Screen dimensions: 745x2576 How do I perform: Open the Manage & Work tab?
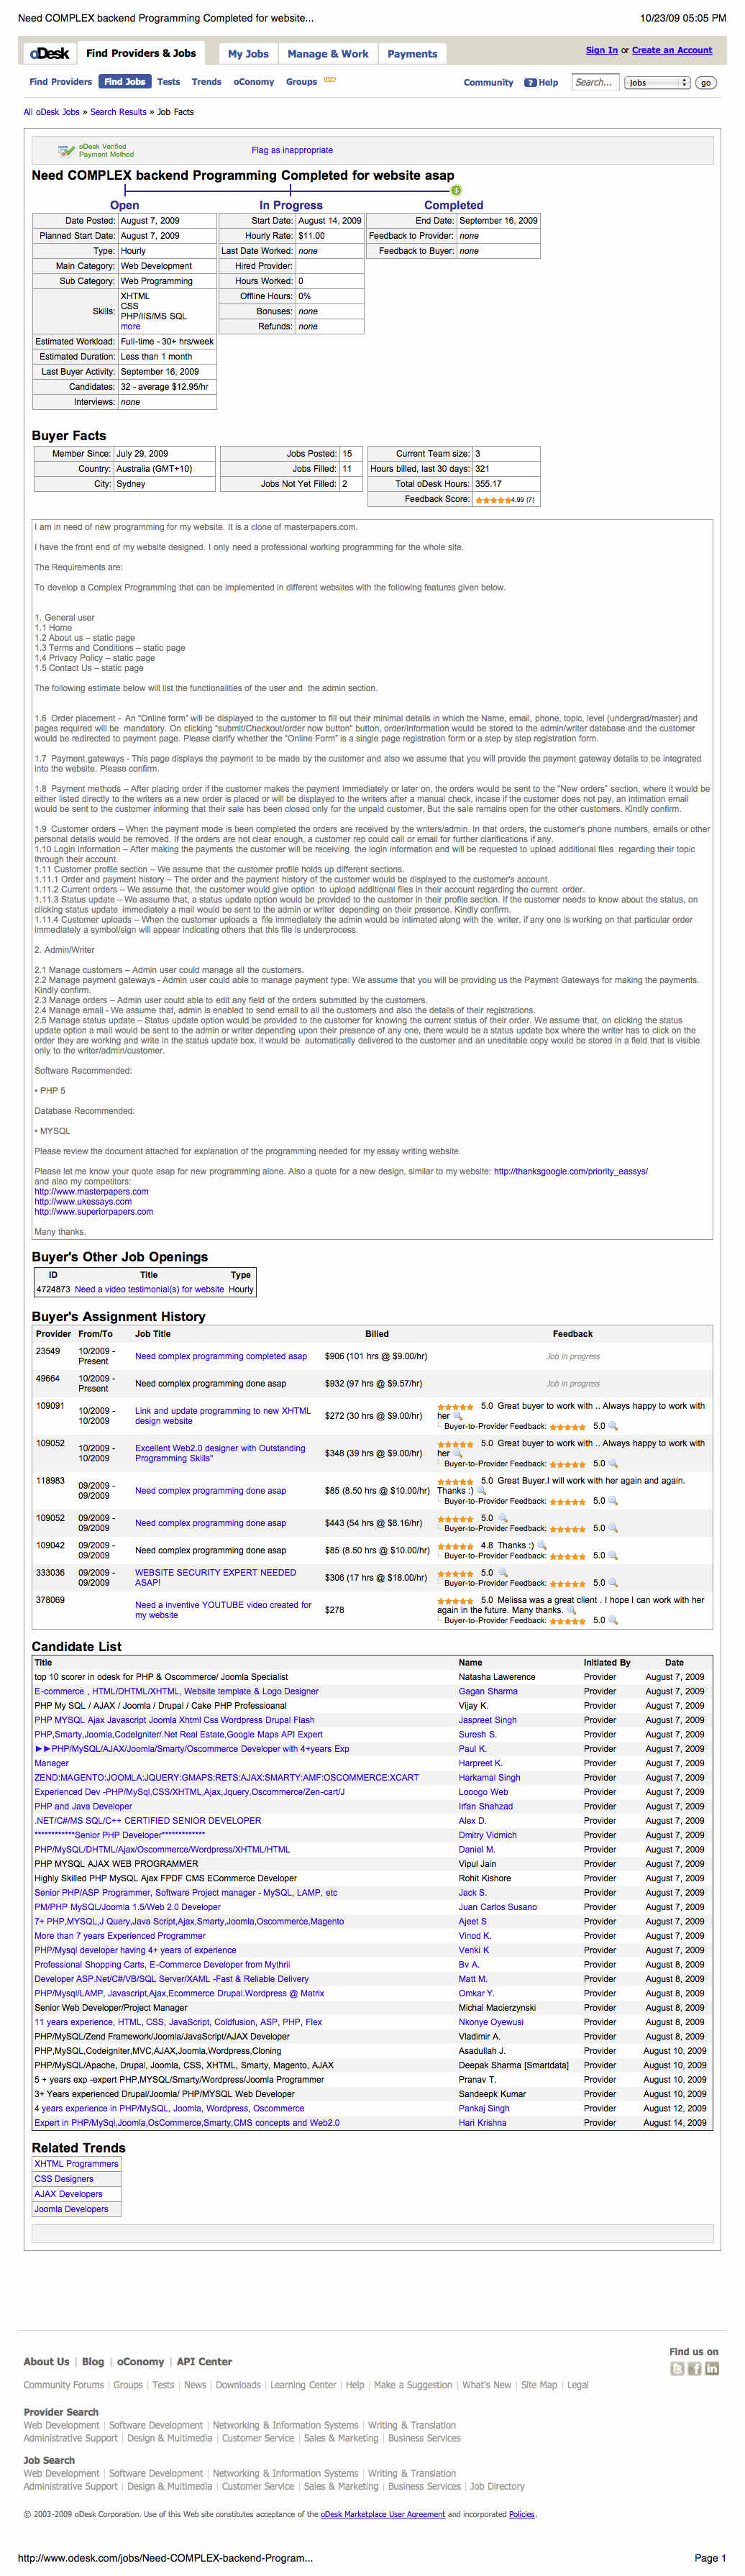328,54
